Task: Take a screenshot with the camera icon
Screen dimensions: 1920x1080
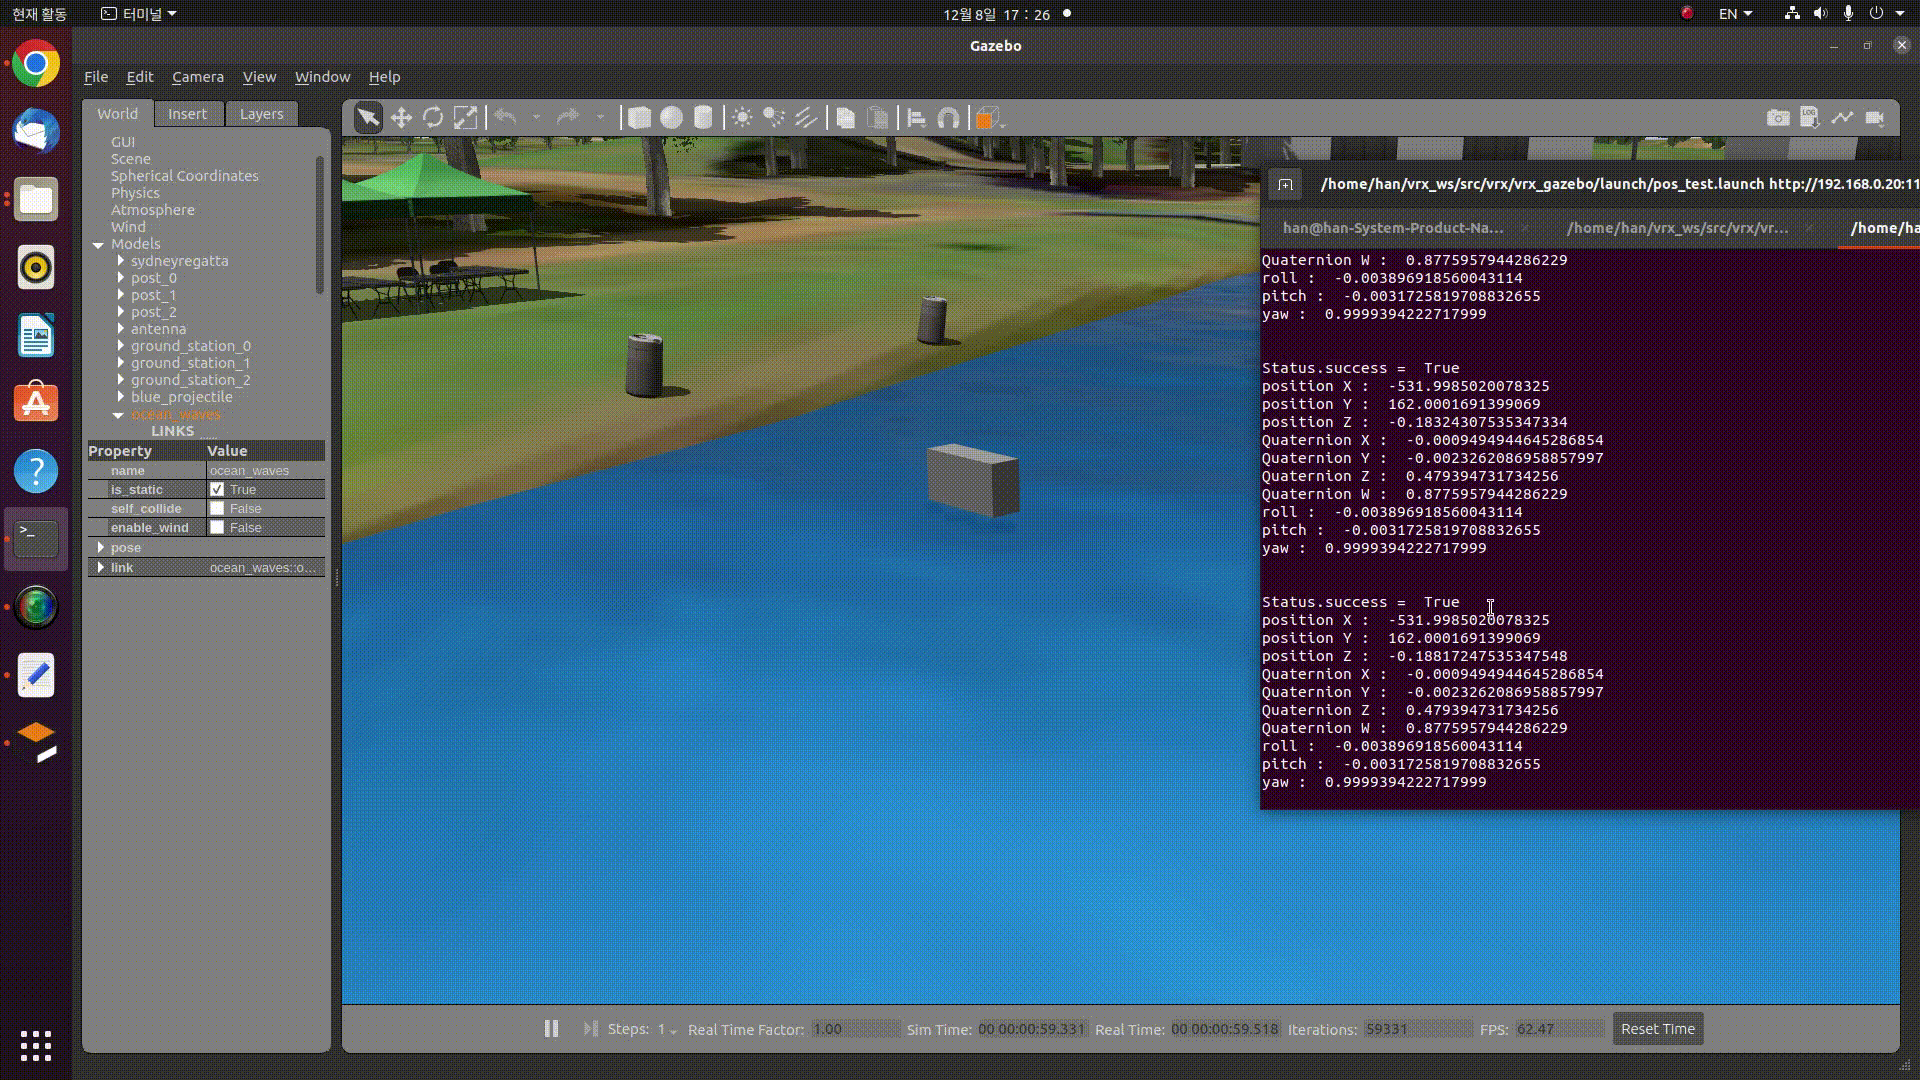Action: click(x=1779, y=117)
